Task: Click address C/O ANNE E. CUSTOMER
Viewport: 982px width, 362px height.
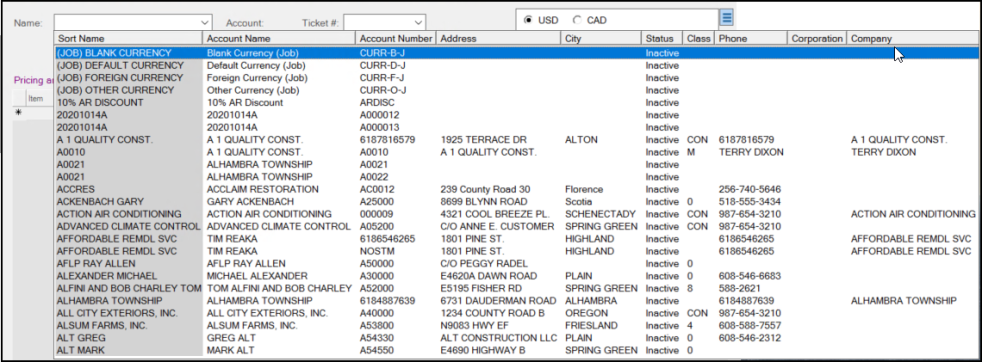Action: click(x=497, y=226)
